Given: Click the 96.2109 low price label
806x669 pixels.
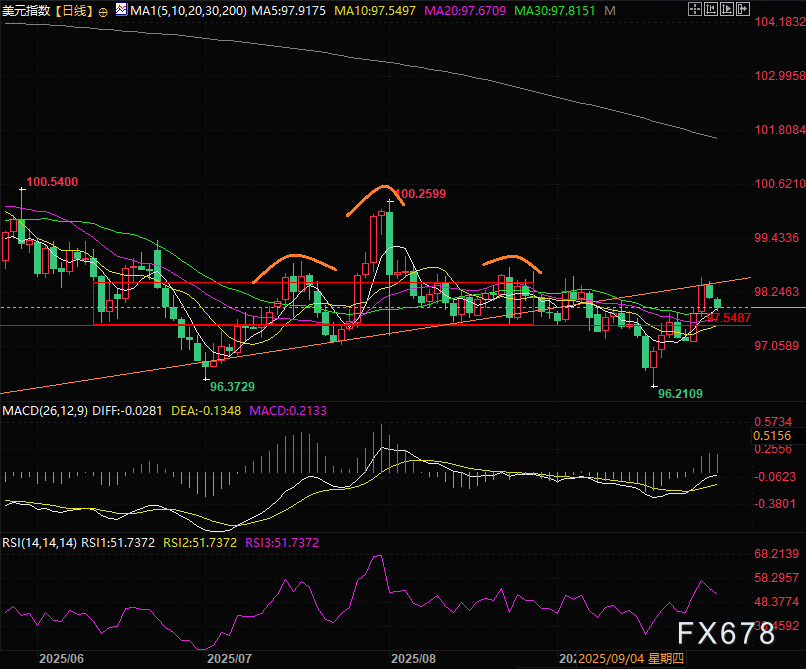Looking at the screenshot, I should tap(680, 395).
